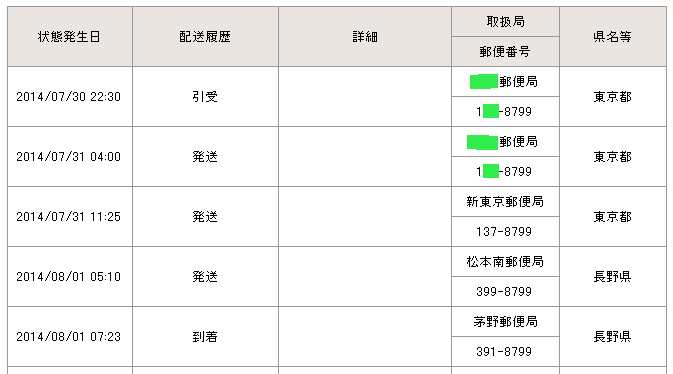Screen dimensions: 673x374
Task: Click the 取扱局 header cell
Action: click(x=505, y=21)
